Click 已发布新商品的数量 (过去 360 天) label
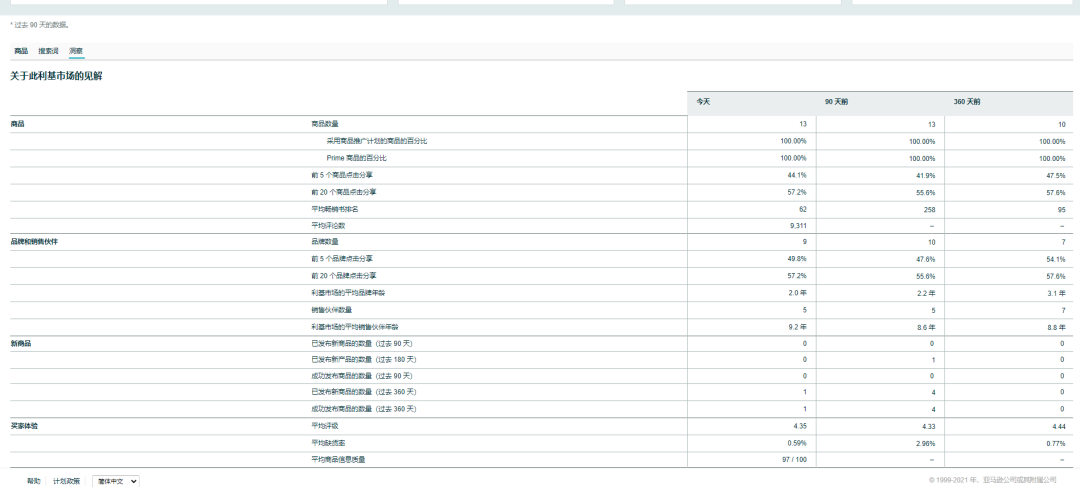 [364, 392]
